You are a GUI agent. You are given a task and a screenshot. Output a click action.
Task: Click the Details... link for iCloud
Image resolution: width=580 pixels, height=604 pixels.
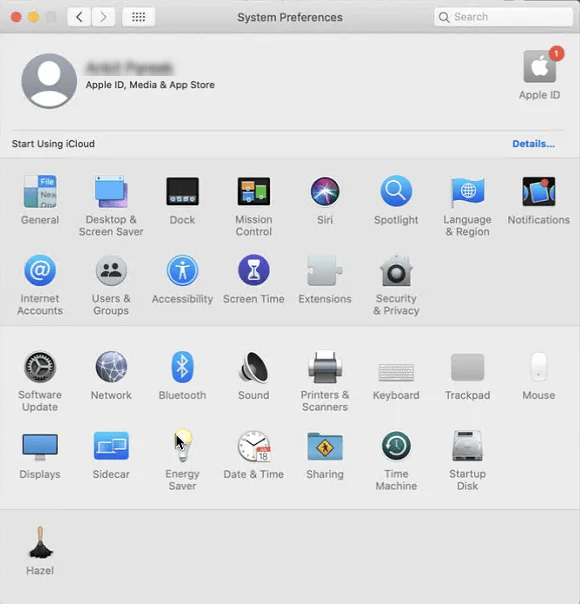[533, 144]
